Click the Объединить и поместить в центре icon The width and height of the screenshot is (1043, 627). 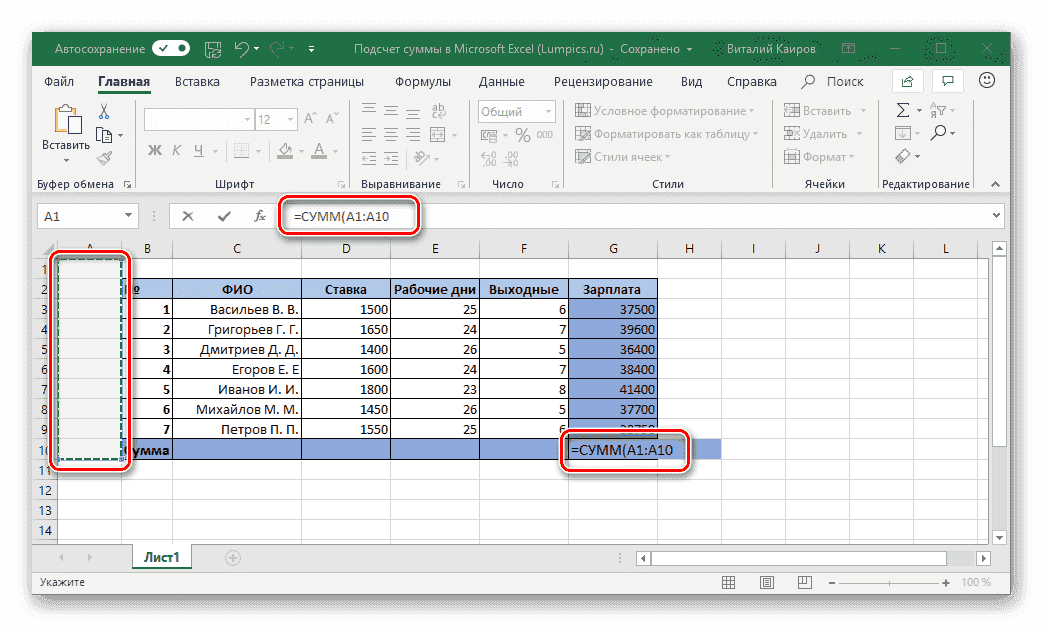coord(438,136)
